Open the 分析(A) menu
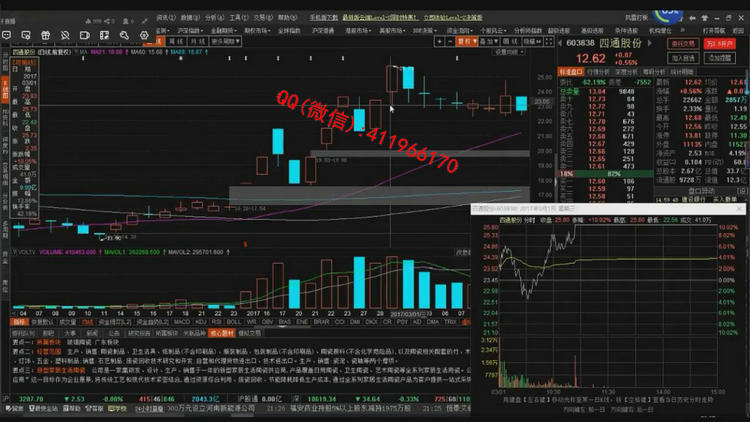This screenshot has height=422, width=750. click(214, 18)
